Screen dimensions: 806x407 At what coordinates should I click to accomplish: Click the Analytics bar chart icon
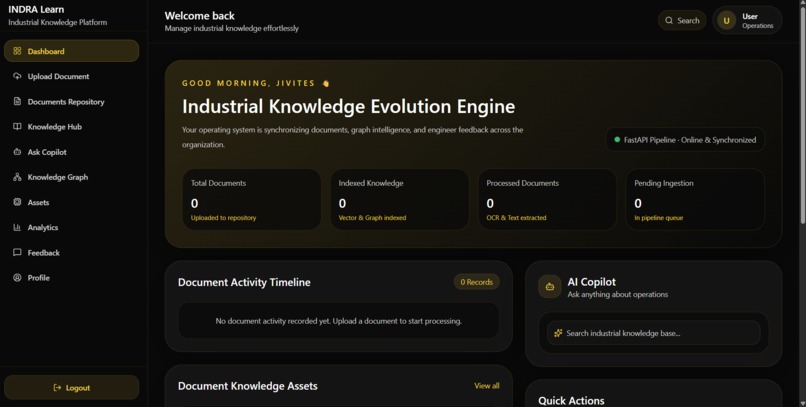pos(17,227)
